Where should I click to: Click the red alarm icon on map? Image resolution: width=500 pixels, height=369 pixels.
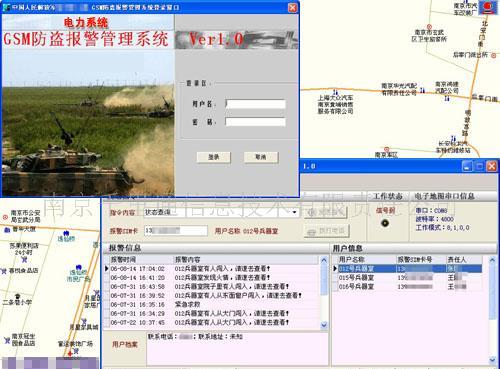click(488, 7)
